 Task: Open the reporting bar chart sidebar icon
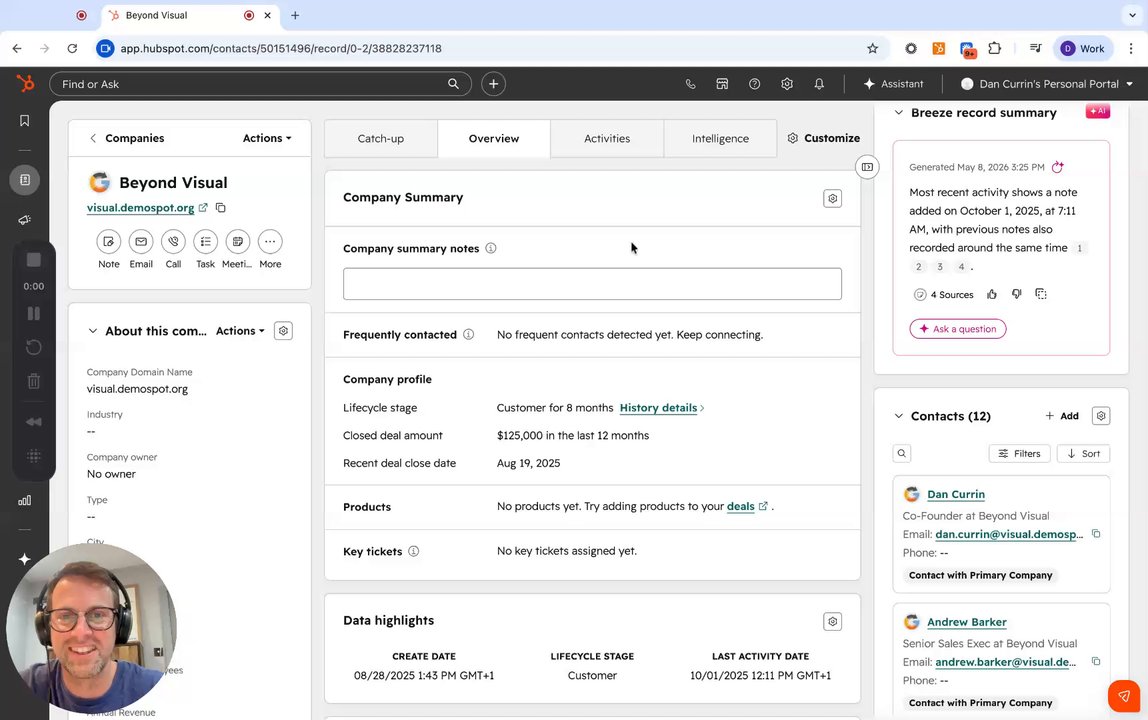coord(24,500)
